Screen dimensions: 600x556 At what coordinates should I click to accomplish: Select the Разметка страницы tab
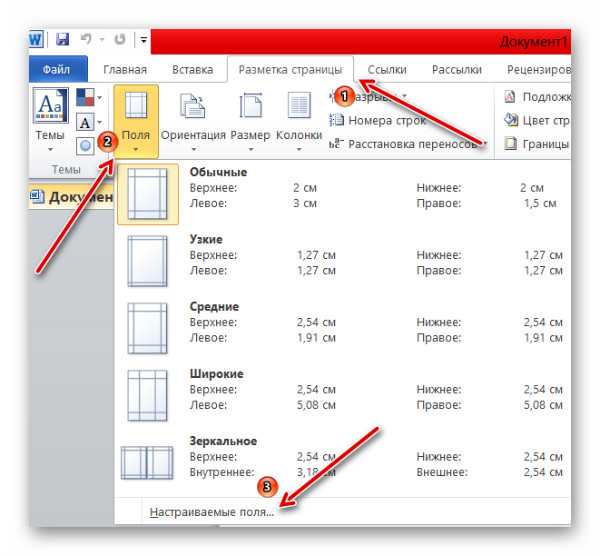point(290,70)
